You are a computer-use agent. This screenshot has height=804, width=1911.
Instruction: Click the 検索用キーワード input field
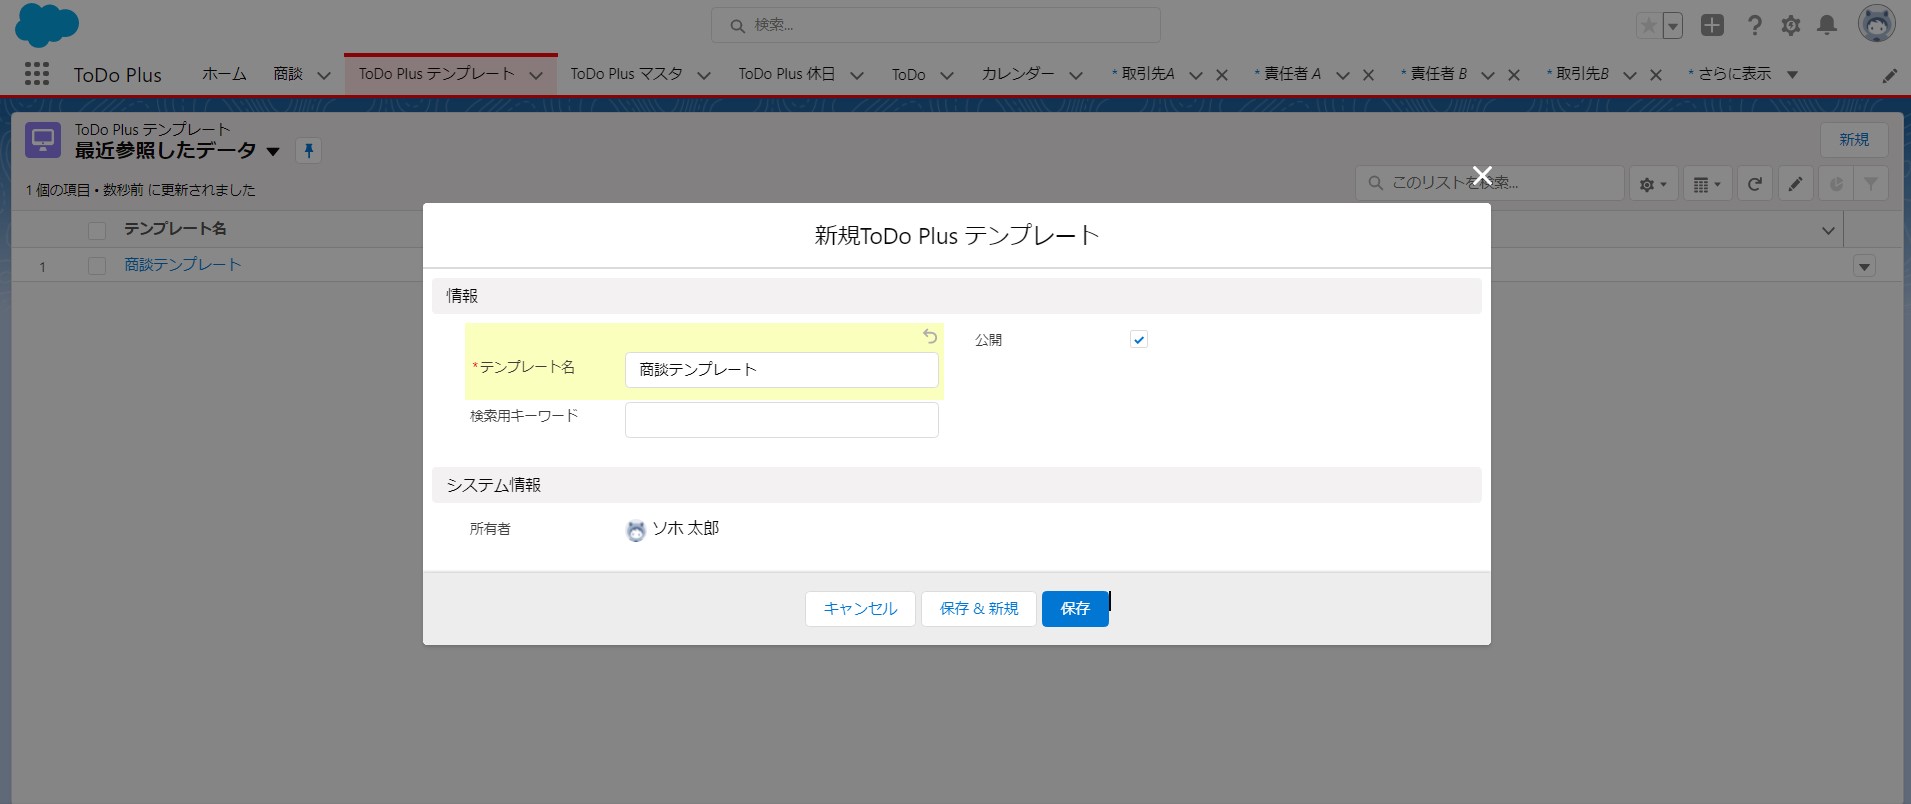[x=782, y=420]
